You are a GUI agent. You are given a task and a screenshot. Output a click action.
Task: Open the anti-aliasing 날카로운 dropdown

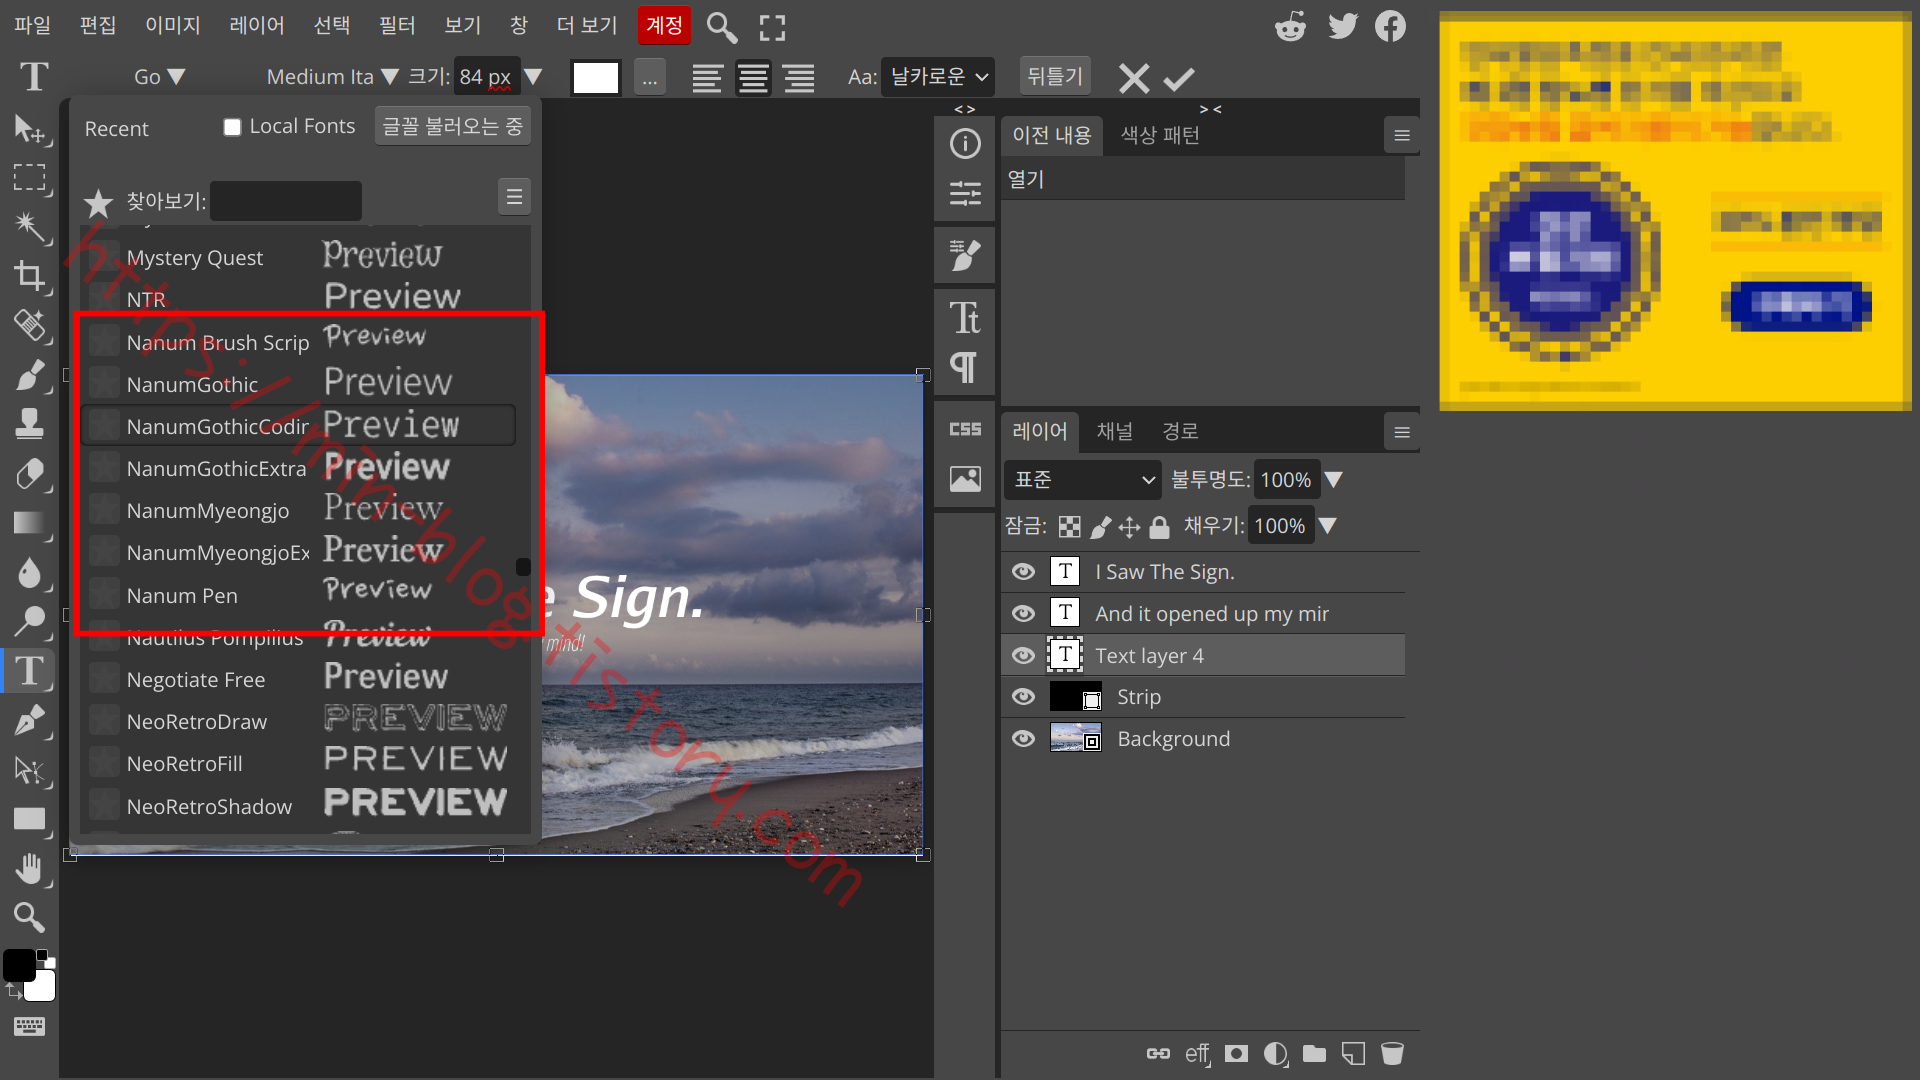tap(938, 77)
